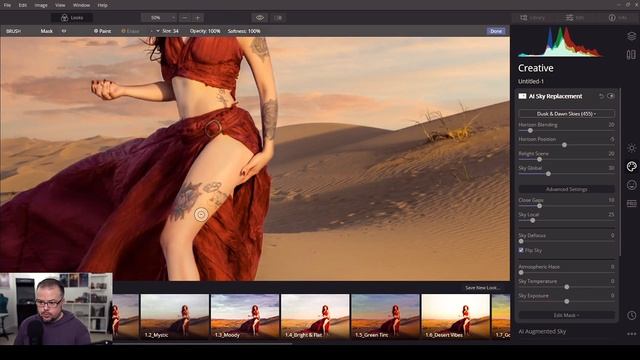Open the brush Mask visibility icon
This screenshot has width=640, height=360.
click(x=64, y=31)
